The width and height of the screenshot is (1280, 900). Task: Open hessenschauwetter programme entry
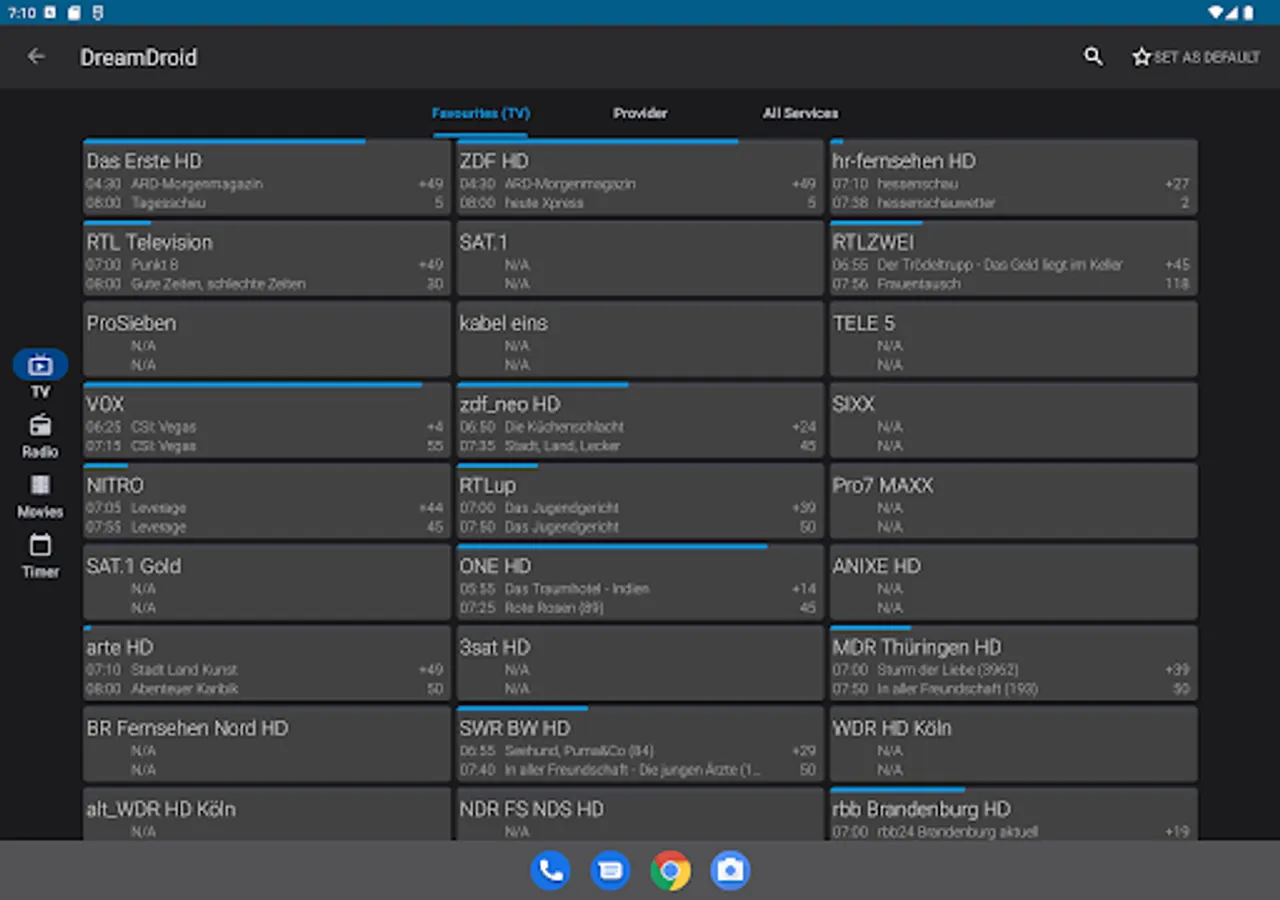click(x=936, y=203)
